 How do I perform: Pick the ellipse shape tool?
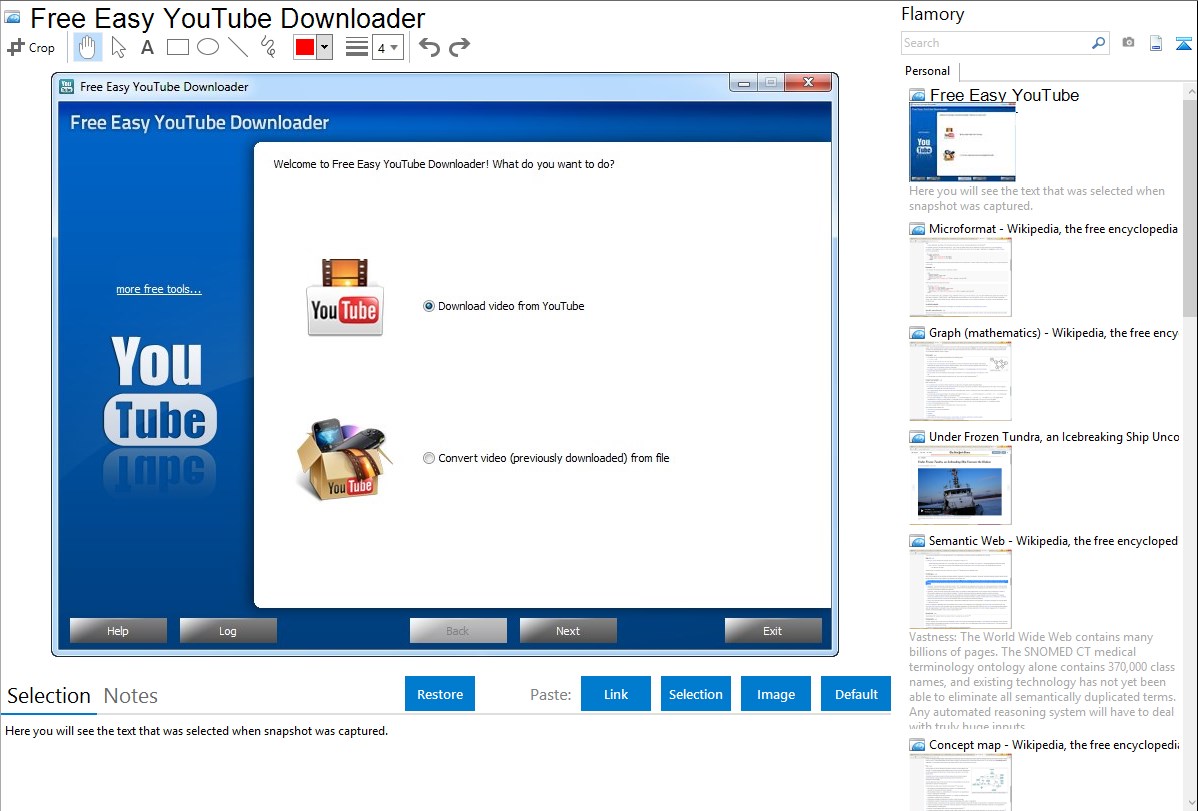pos(208,47)
